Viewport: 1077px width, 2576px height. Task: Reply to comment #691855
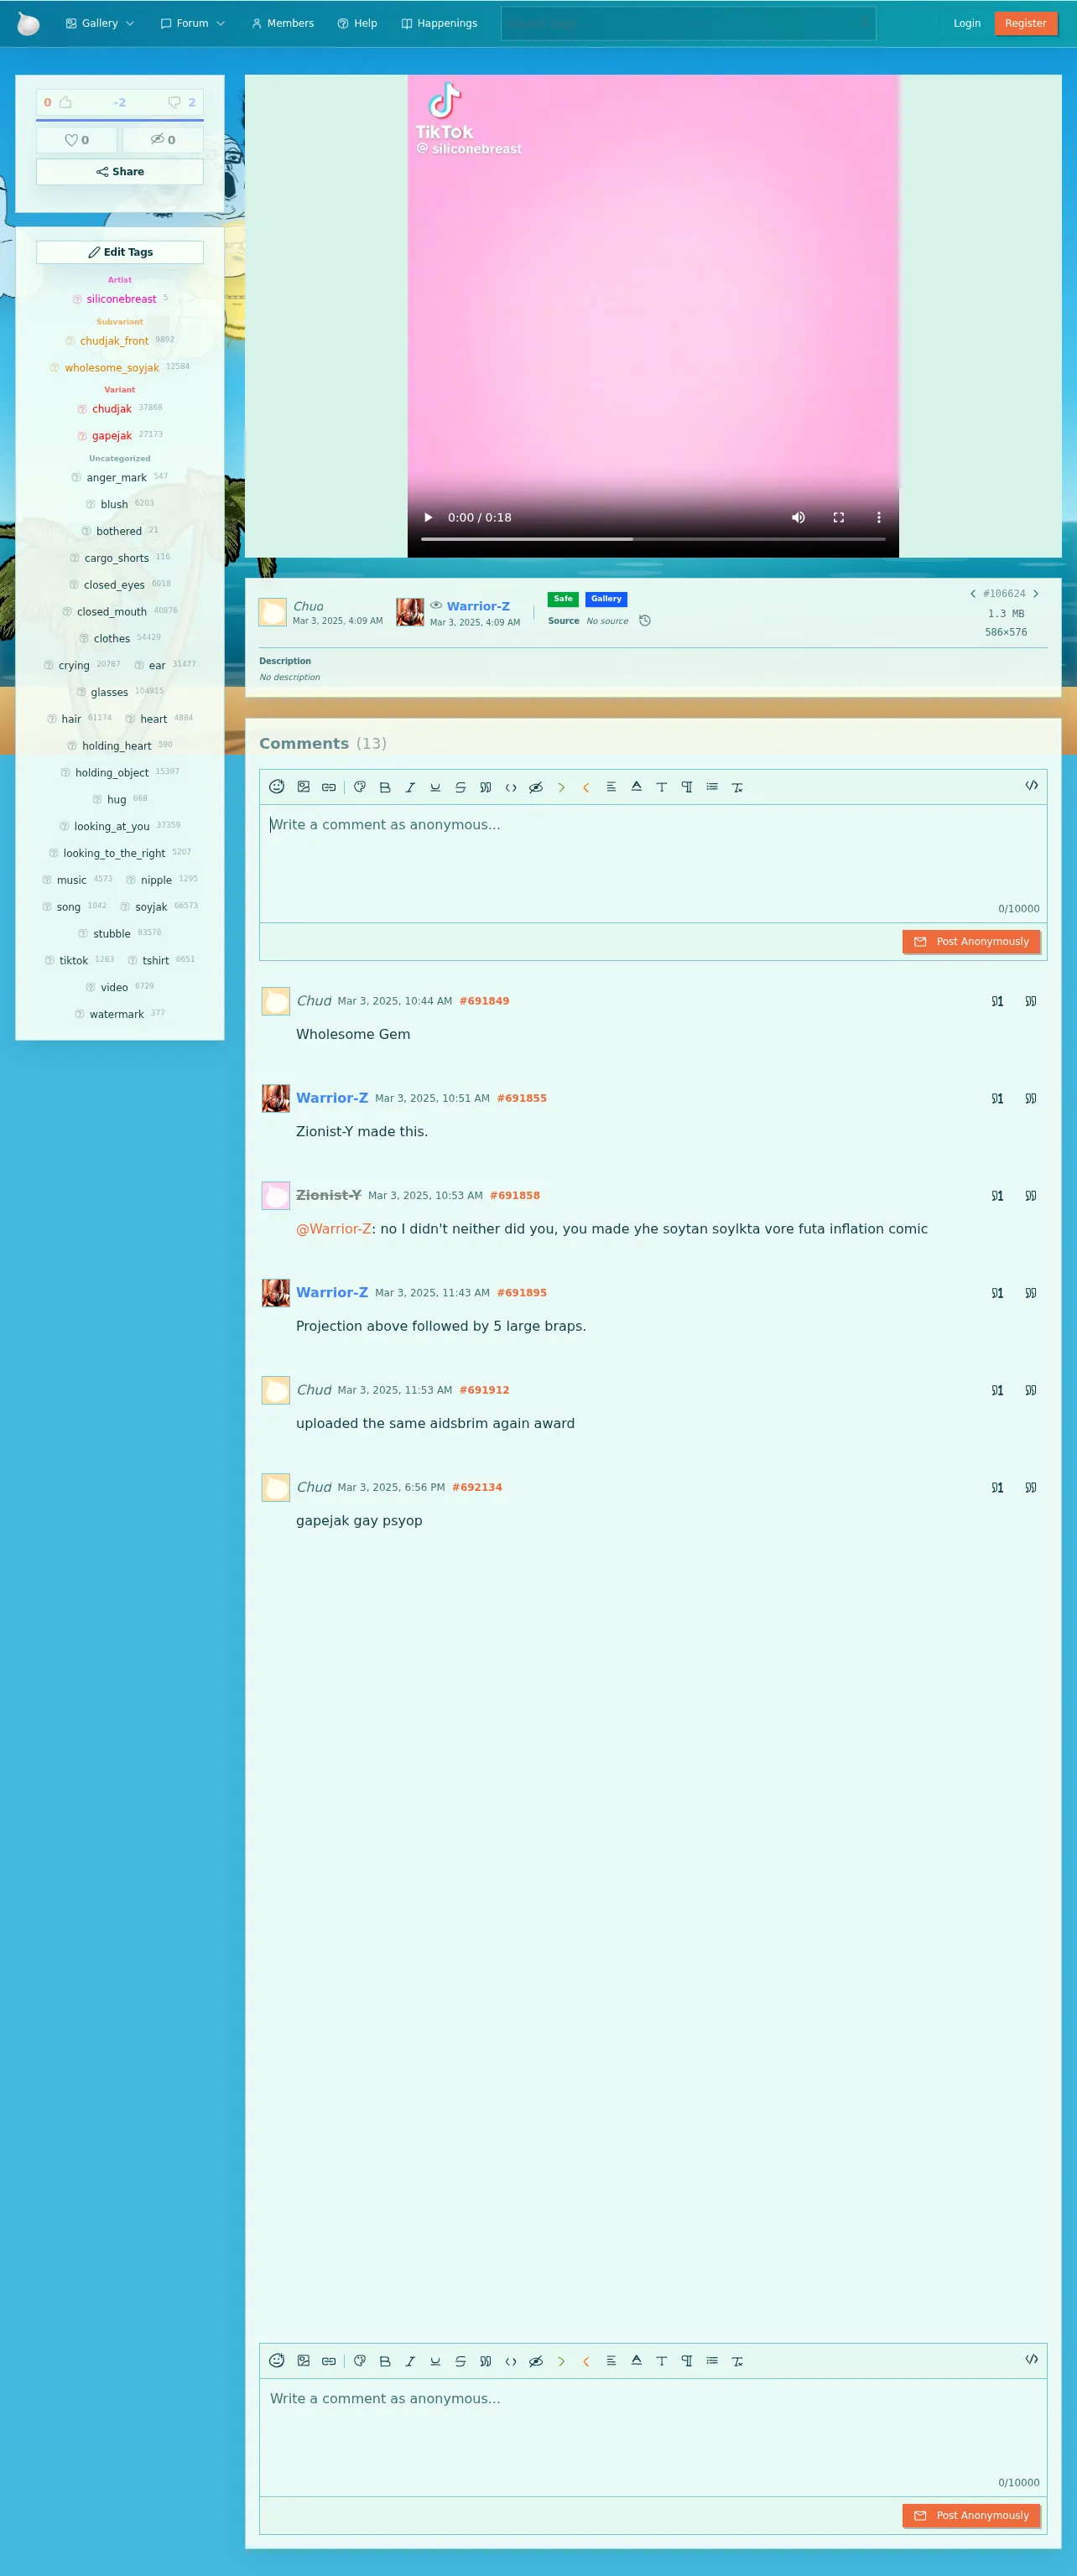pos(997,1099)
